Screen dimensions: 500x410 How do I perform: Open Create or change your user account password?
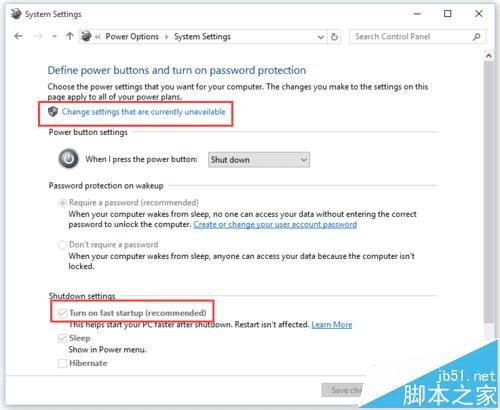point(275,224)
